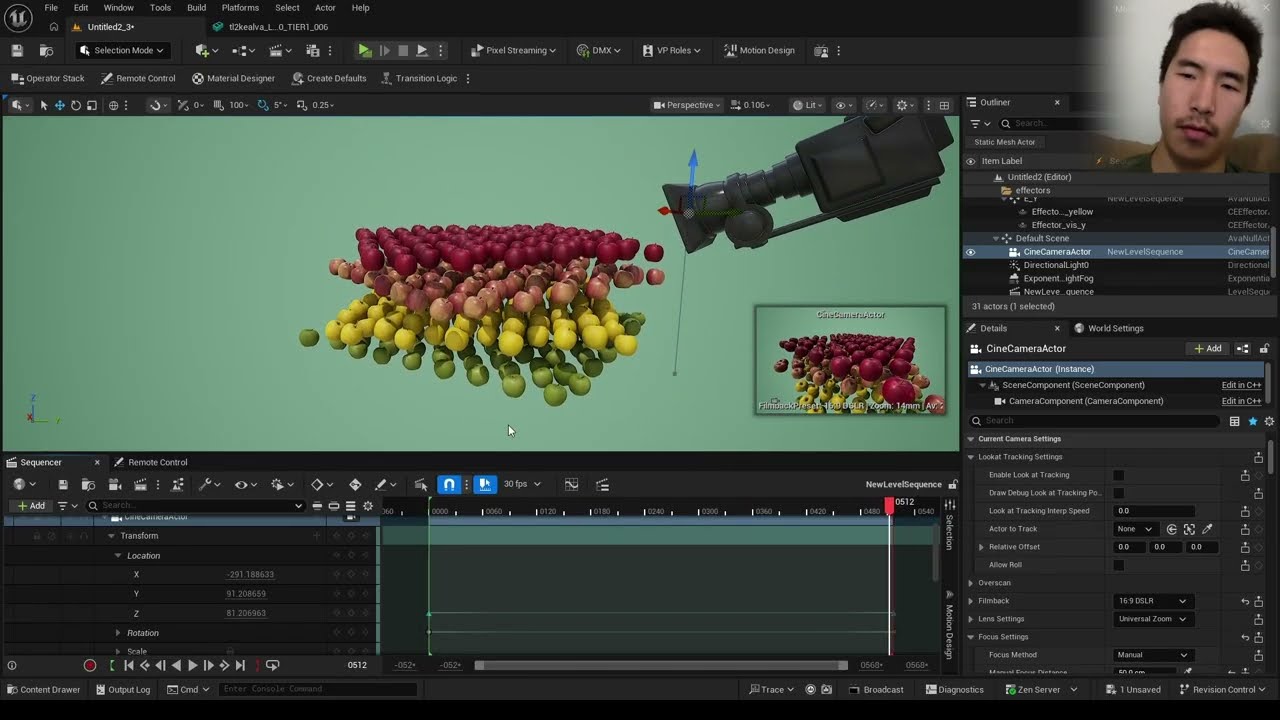
Task: Select the rotate gizmo tool
Action: point(75,105)
